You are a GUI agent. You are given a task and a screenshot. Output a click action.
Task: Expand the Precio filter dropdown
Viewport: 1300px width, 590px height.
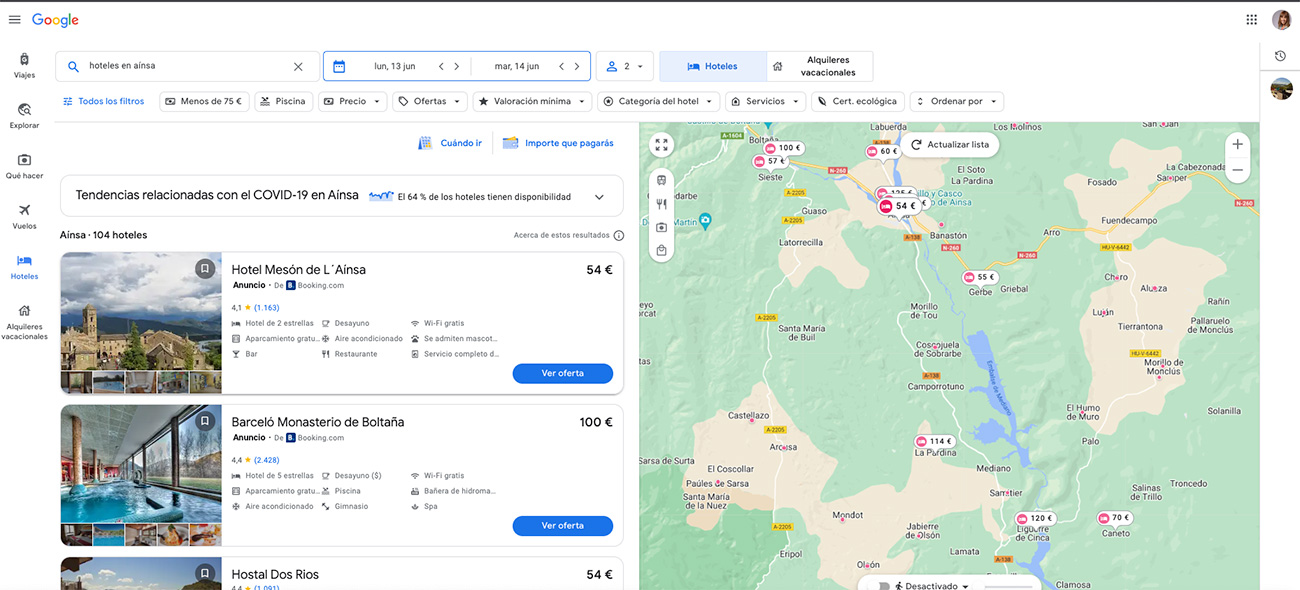click(353, 101)
